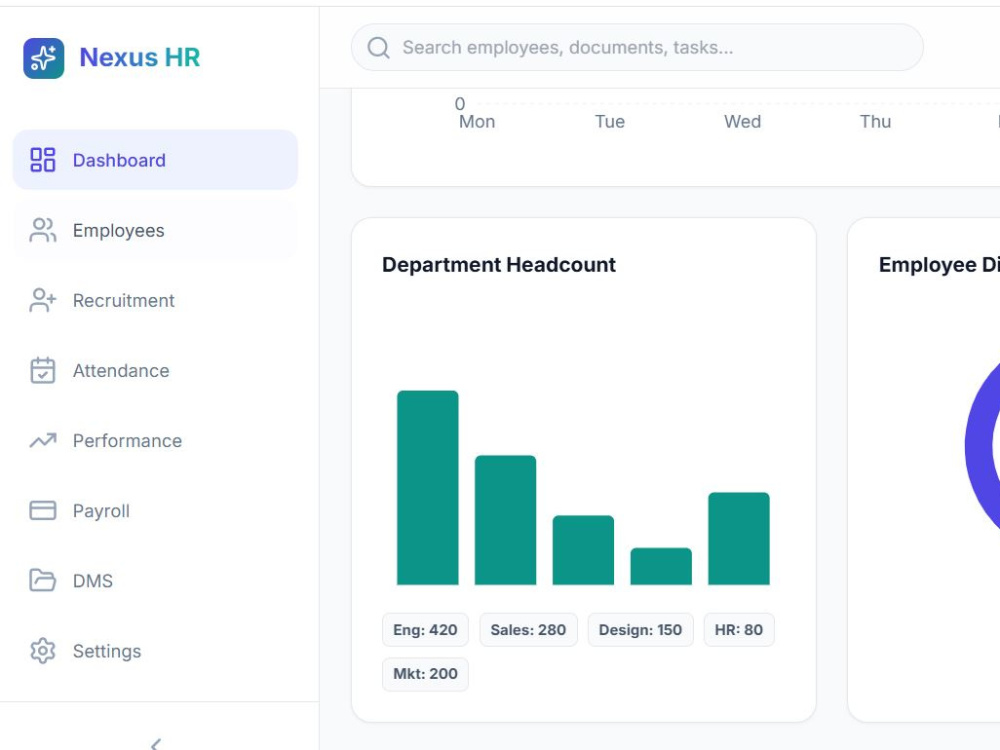Click the Dashboard grid icon
The image size is (1000, 750).
click(x=43, y=160)
